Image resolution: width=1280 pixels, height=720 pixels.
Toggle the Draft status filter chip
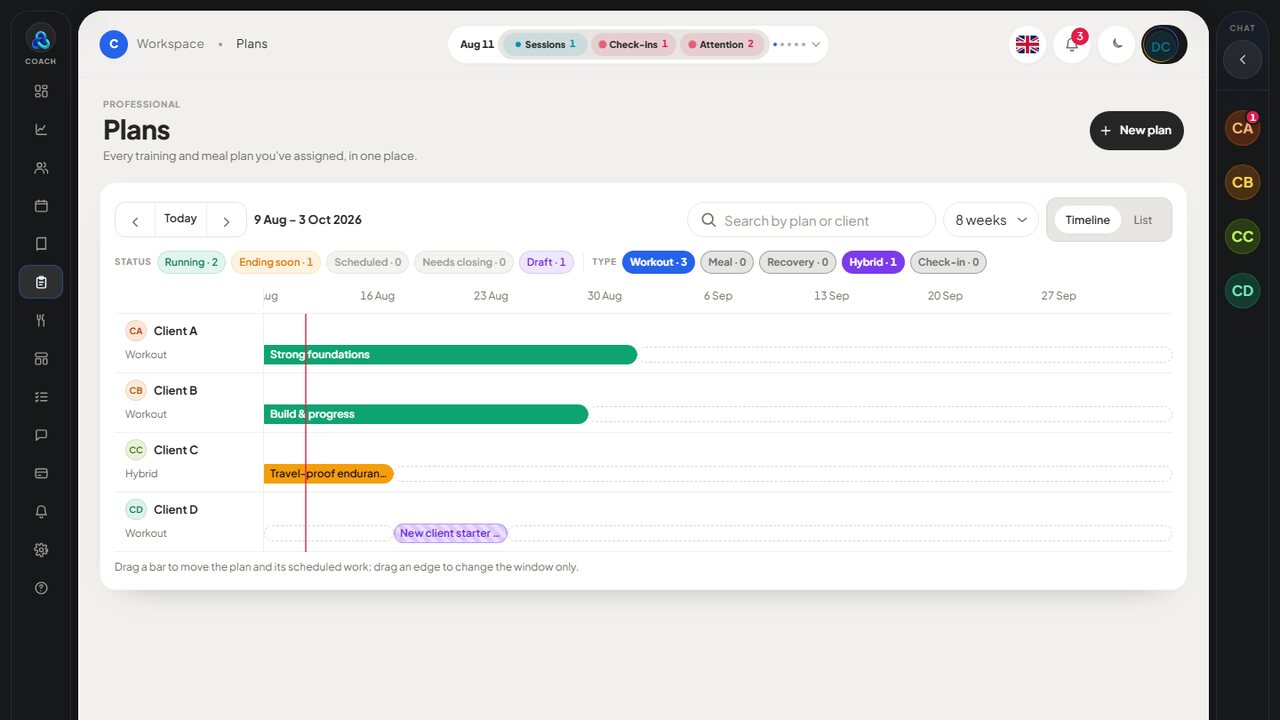click(546, 262)
